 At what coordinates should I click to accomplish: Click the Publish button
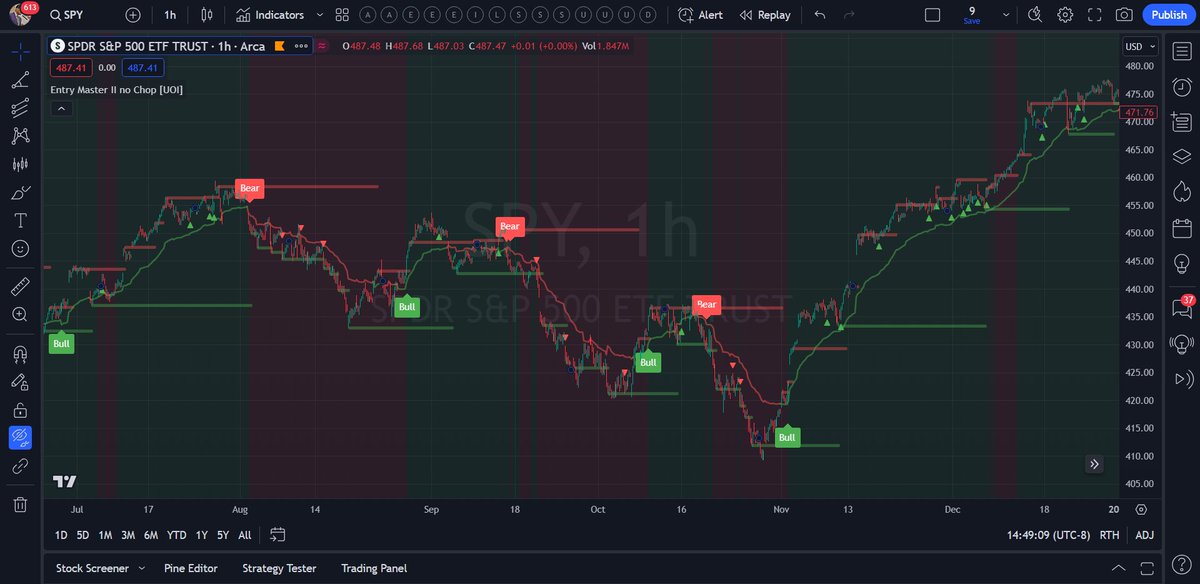1168,15
